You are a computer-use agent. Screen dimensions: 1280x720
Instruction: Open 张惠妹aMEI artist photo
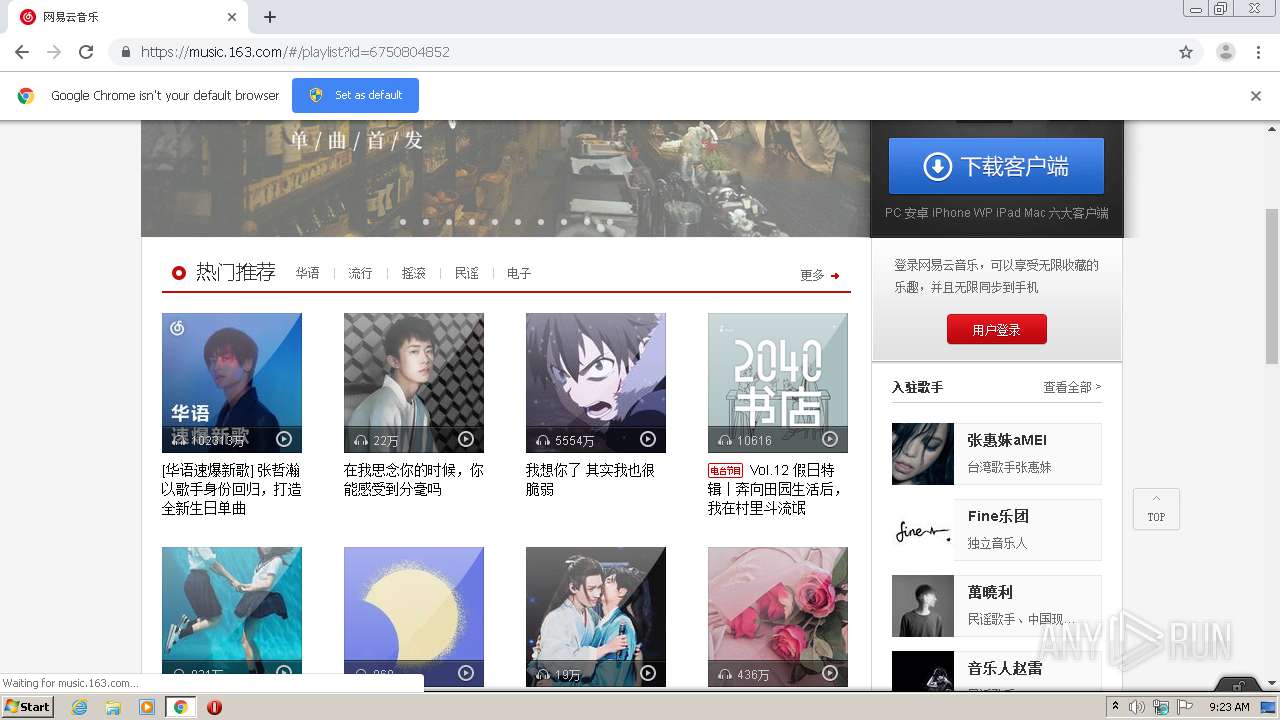click(923, 454)
